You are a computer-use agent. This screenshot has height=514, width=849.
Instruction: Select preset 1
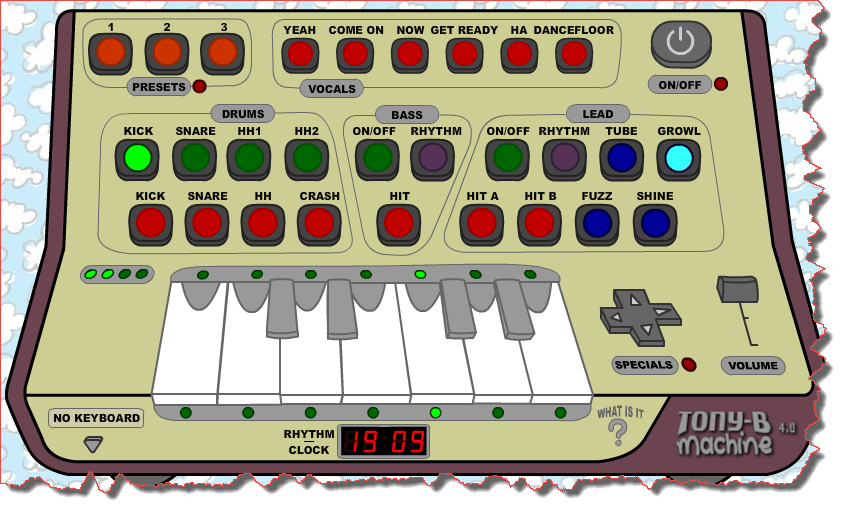click(110, 51)
